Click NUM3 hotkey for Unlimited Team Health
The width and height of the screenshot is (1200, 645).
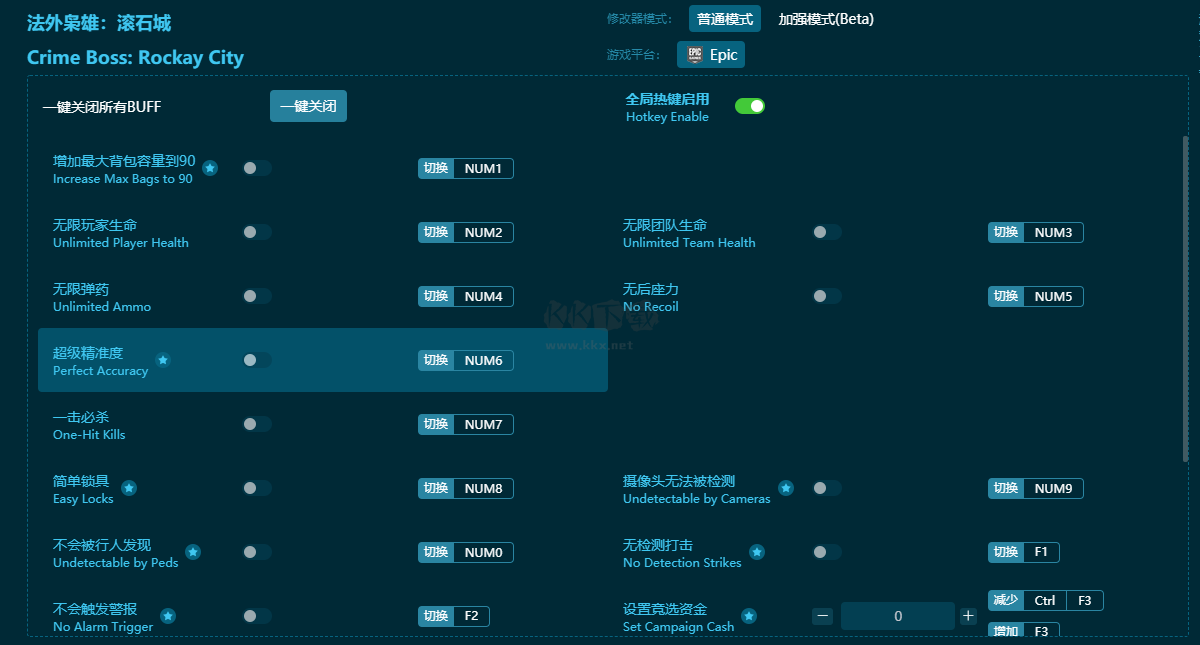point(1036,232)
